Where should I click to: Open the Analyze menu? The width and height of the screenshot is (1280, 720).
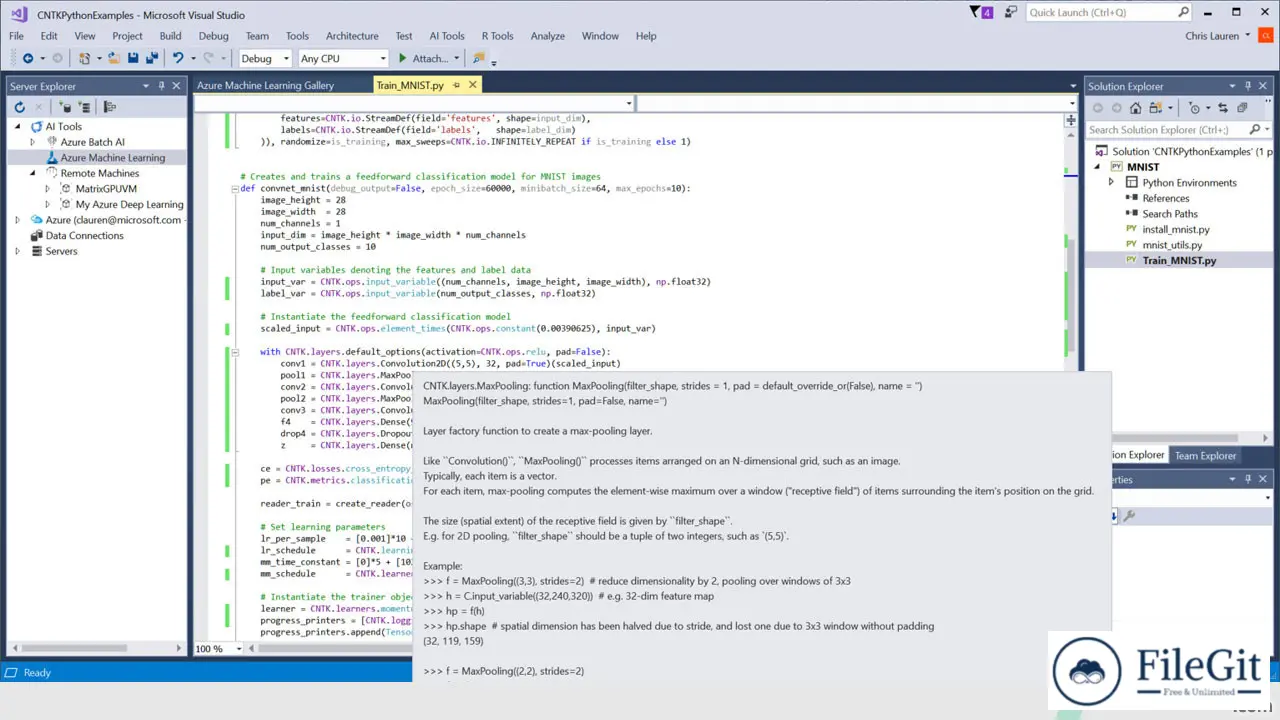tap(548, 36)
